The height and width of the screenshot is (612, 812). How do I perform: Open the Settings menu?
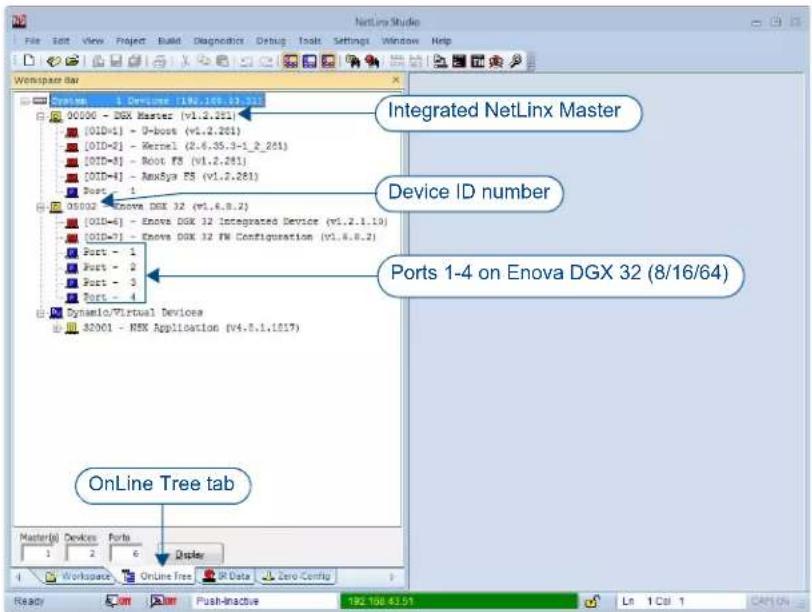(x=351, y=40)
